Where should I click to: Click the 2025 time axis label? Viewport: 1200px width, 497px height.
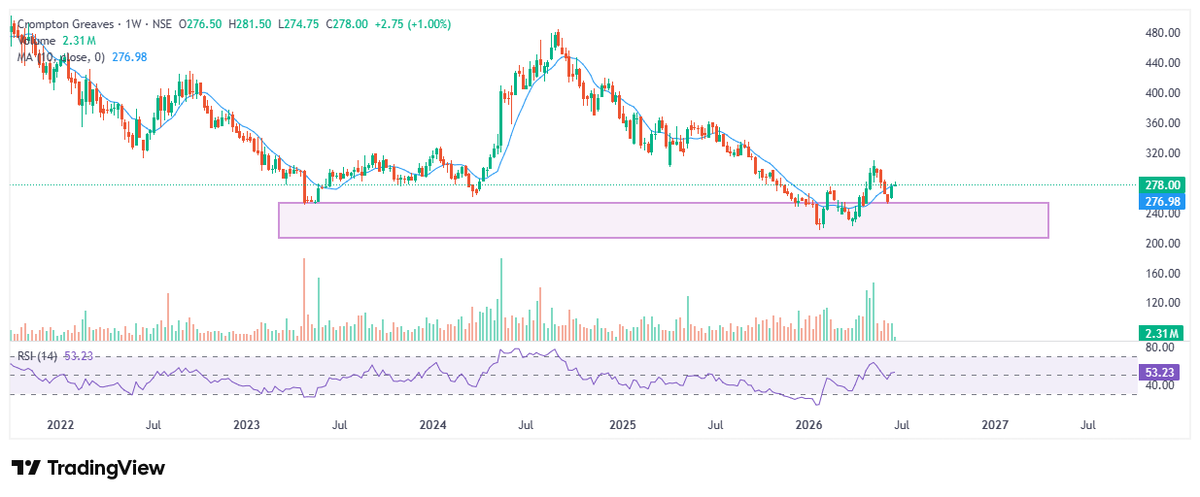click(x=622, y=425)
